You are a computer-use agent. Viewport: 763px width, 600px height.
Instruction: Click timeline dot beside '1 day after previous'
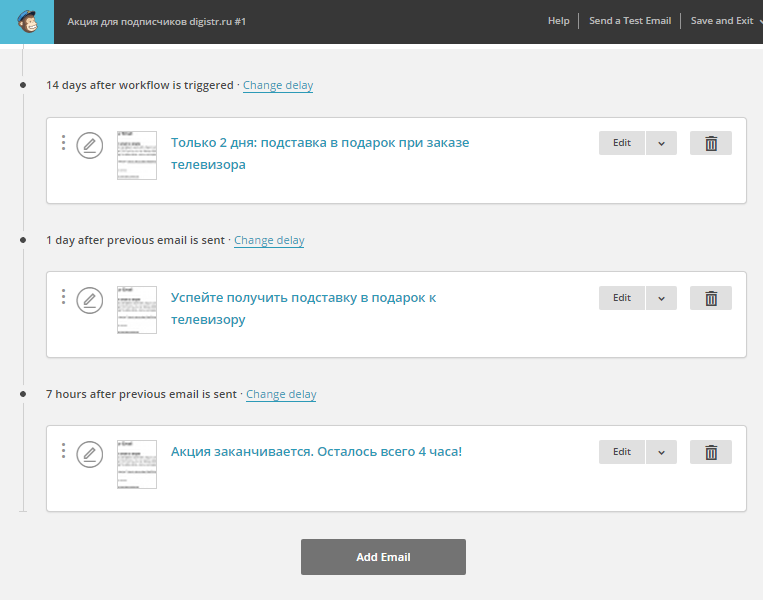point(23,240)
